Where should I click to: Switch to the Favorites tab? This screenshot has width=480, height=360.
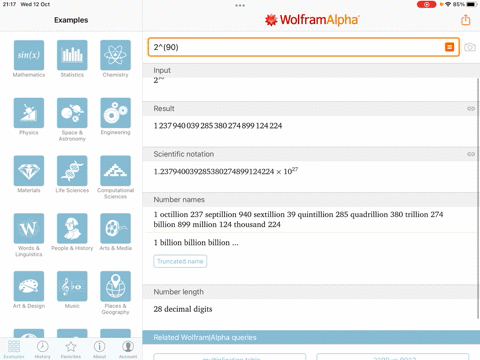click(x=71, y=349)
